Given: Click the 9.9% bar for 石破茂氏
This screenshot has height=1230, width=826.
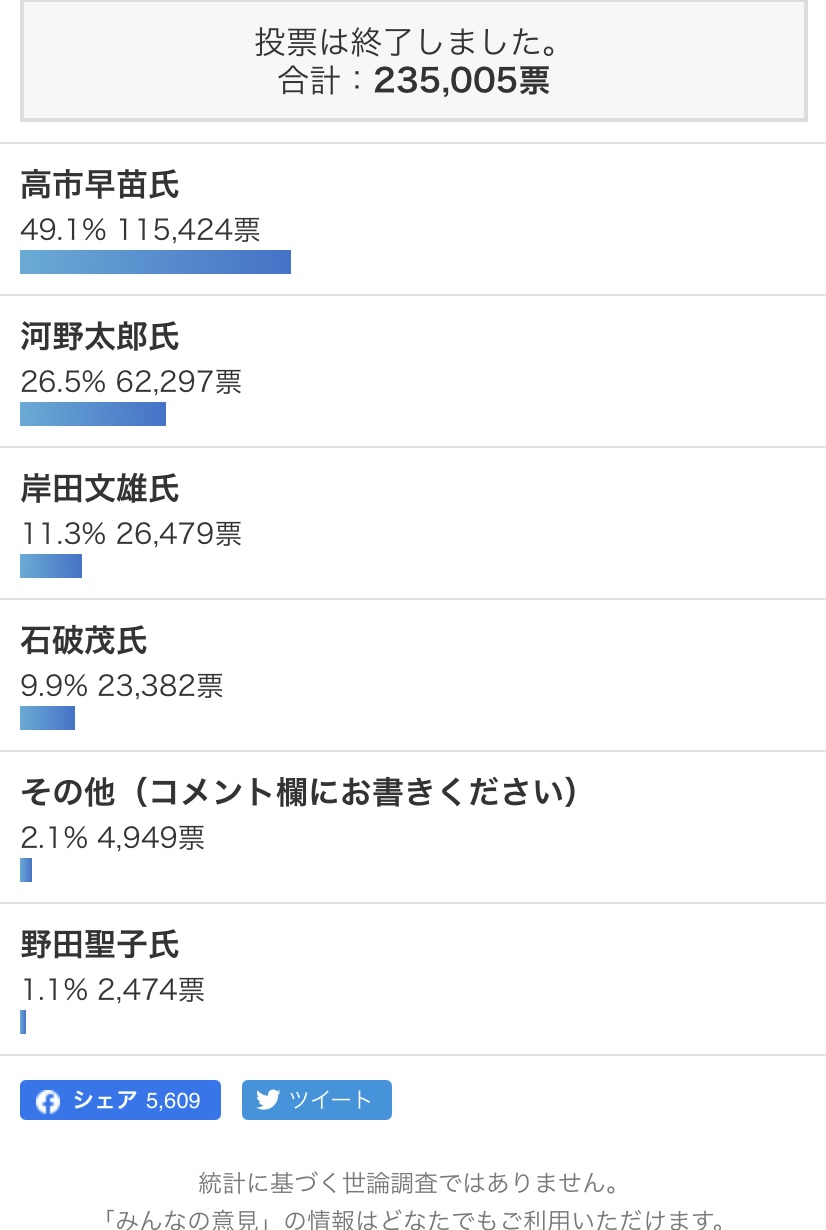Looking at the screenshot, I should (47, 718).
